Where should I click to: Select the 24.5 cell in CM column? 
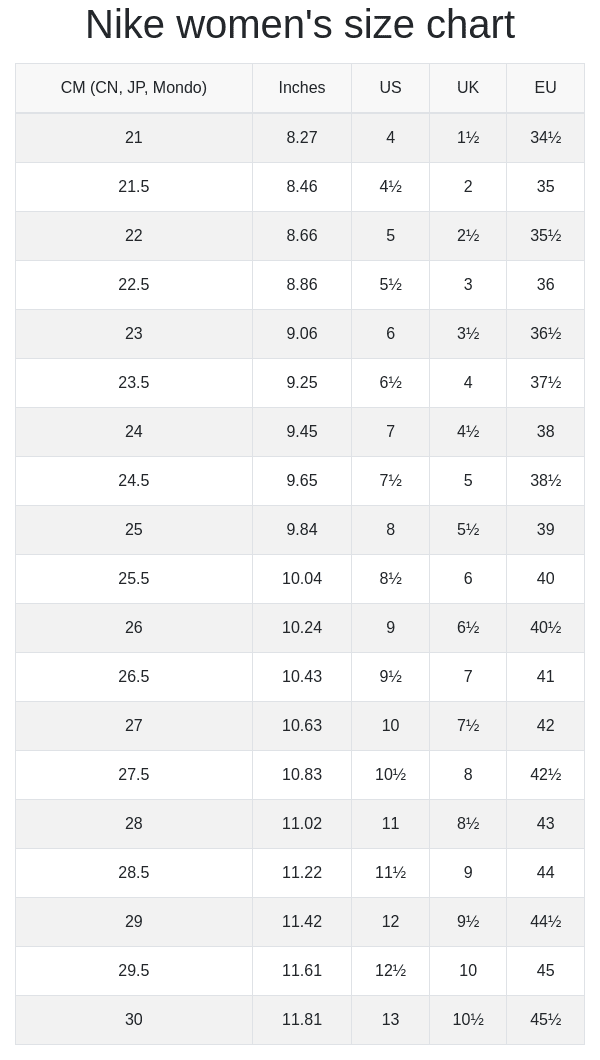click(x=134, y=481)
